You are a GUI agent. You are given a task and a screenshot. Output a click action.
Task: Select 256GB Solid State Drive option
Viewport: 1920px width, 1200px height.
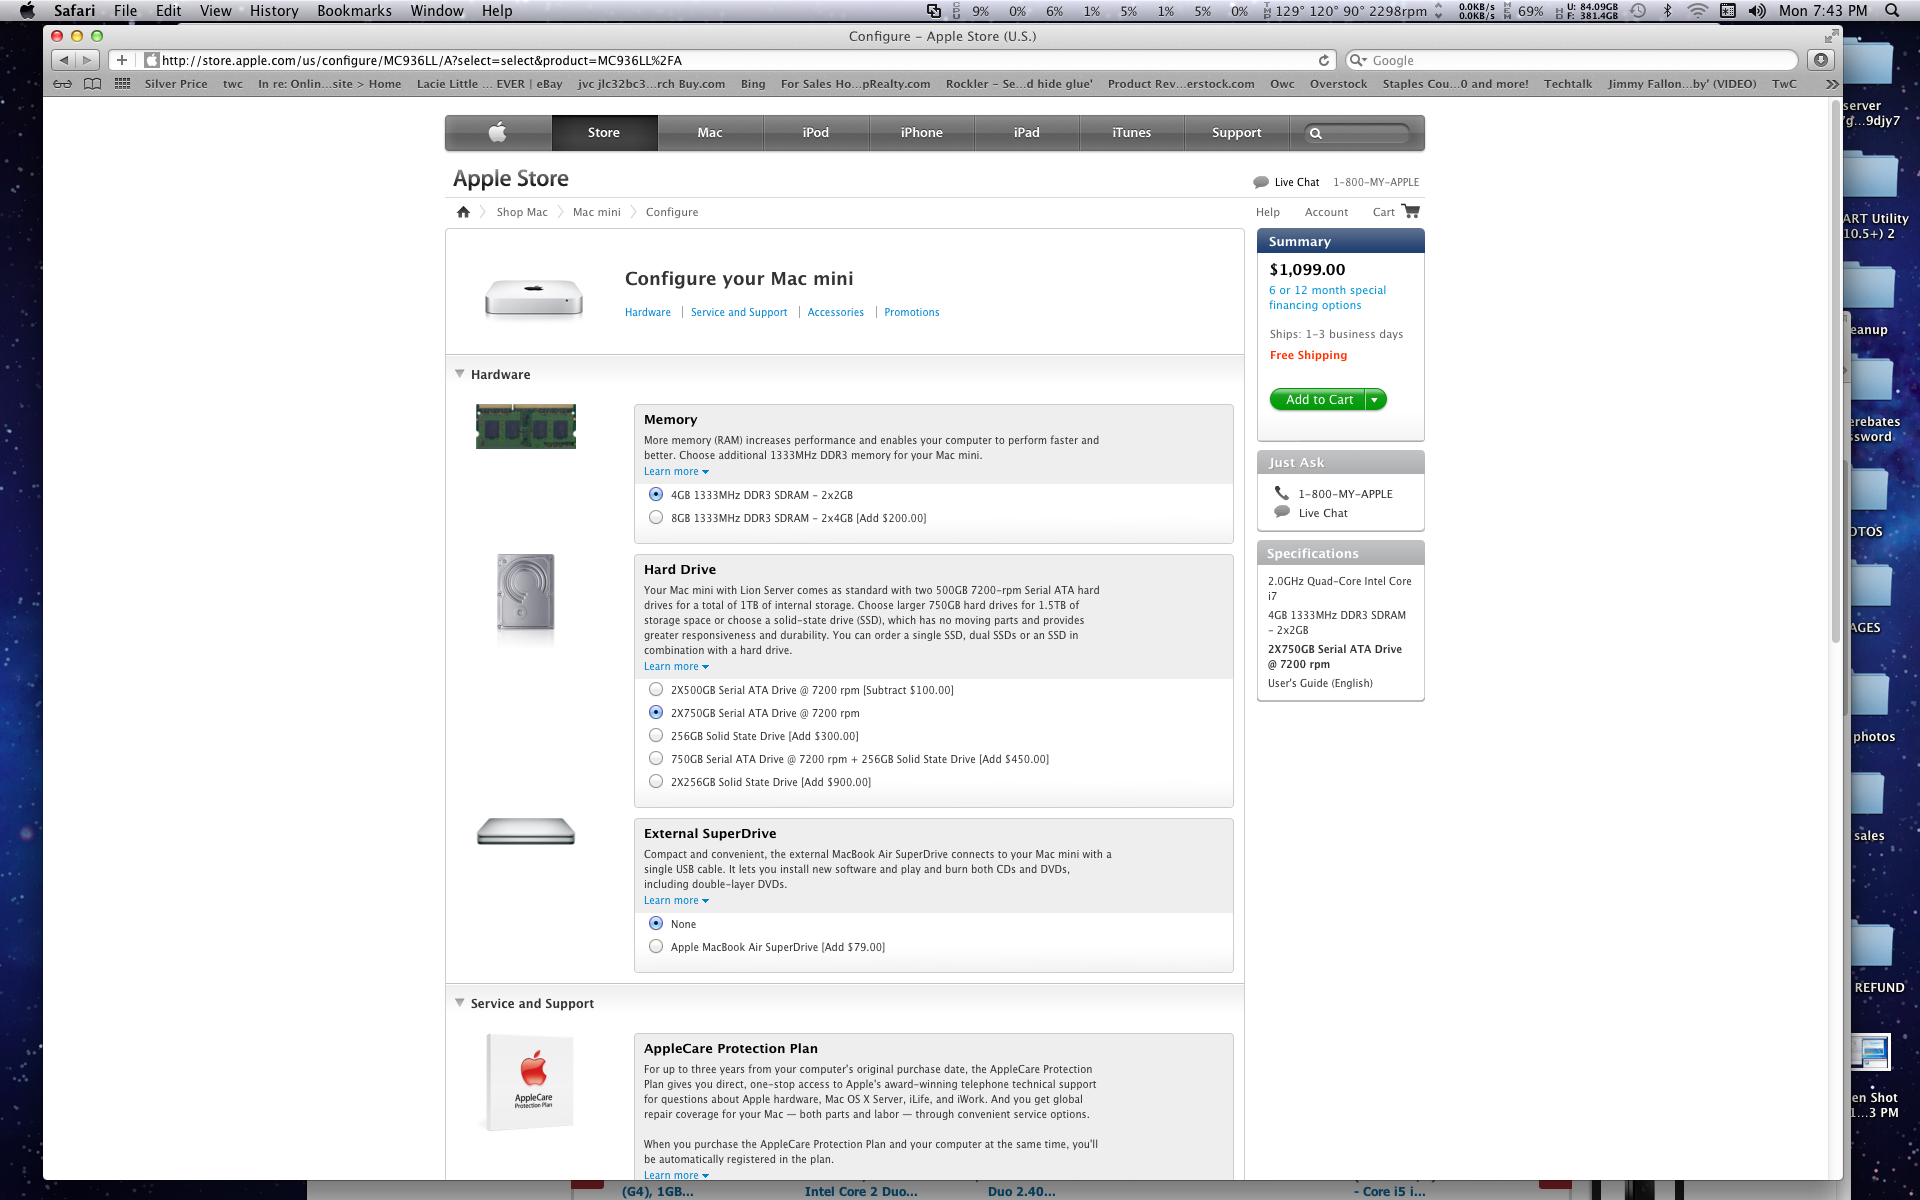pyautogui.click(x=656, y=735)
